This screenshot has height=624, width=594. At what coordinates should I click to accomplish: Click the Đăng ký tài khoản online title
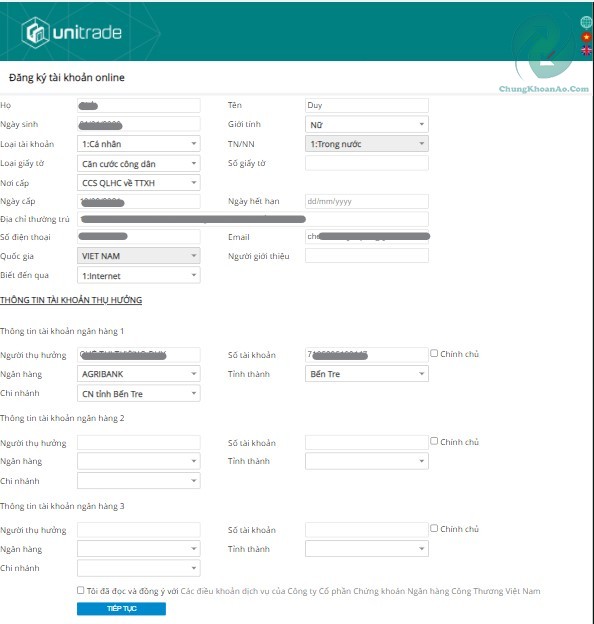point(67,77)
